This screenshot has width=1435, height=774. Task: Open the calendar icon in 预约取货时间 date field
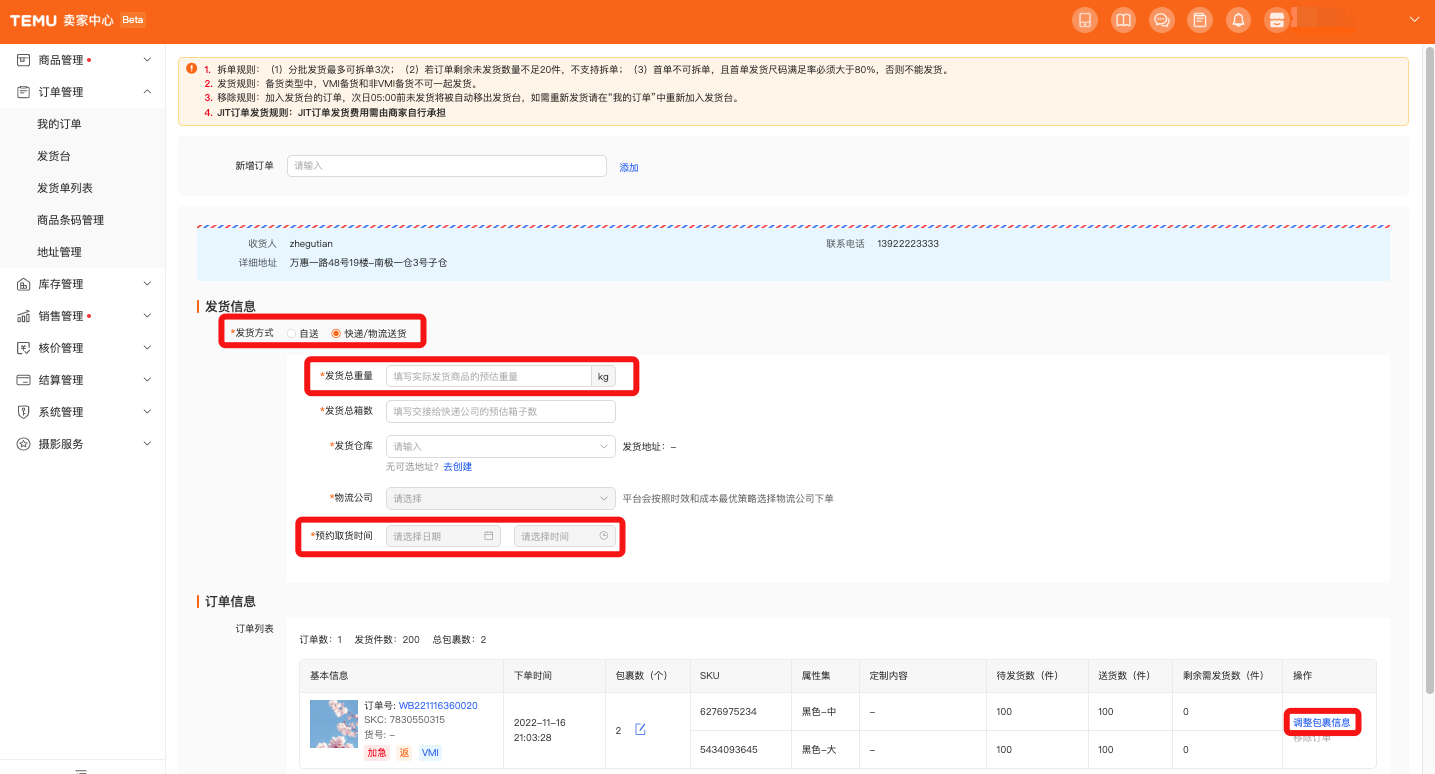[x=489, y=536]
